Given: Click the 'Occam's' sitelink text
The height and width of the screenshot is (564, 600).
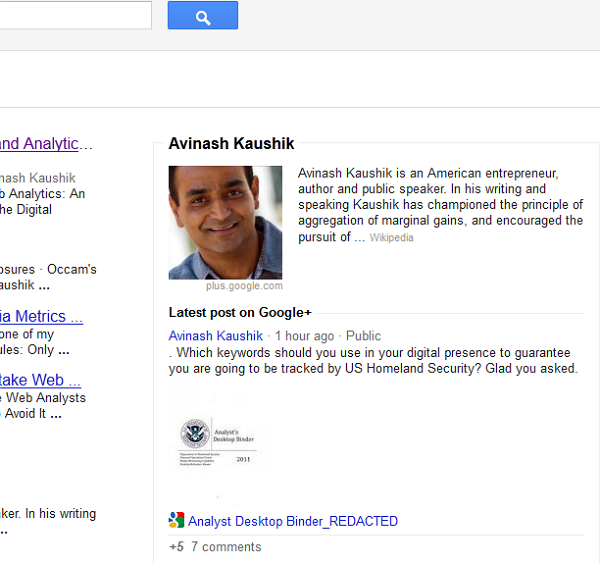Looking at the screenshot, I should [x=72, y=269].
